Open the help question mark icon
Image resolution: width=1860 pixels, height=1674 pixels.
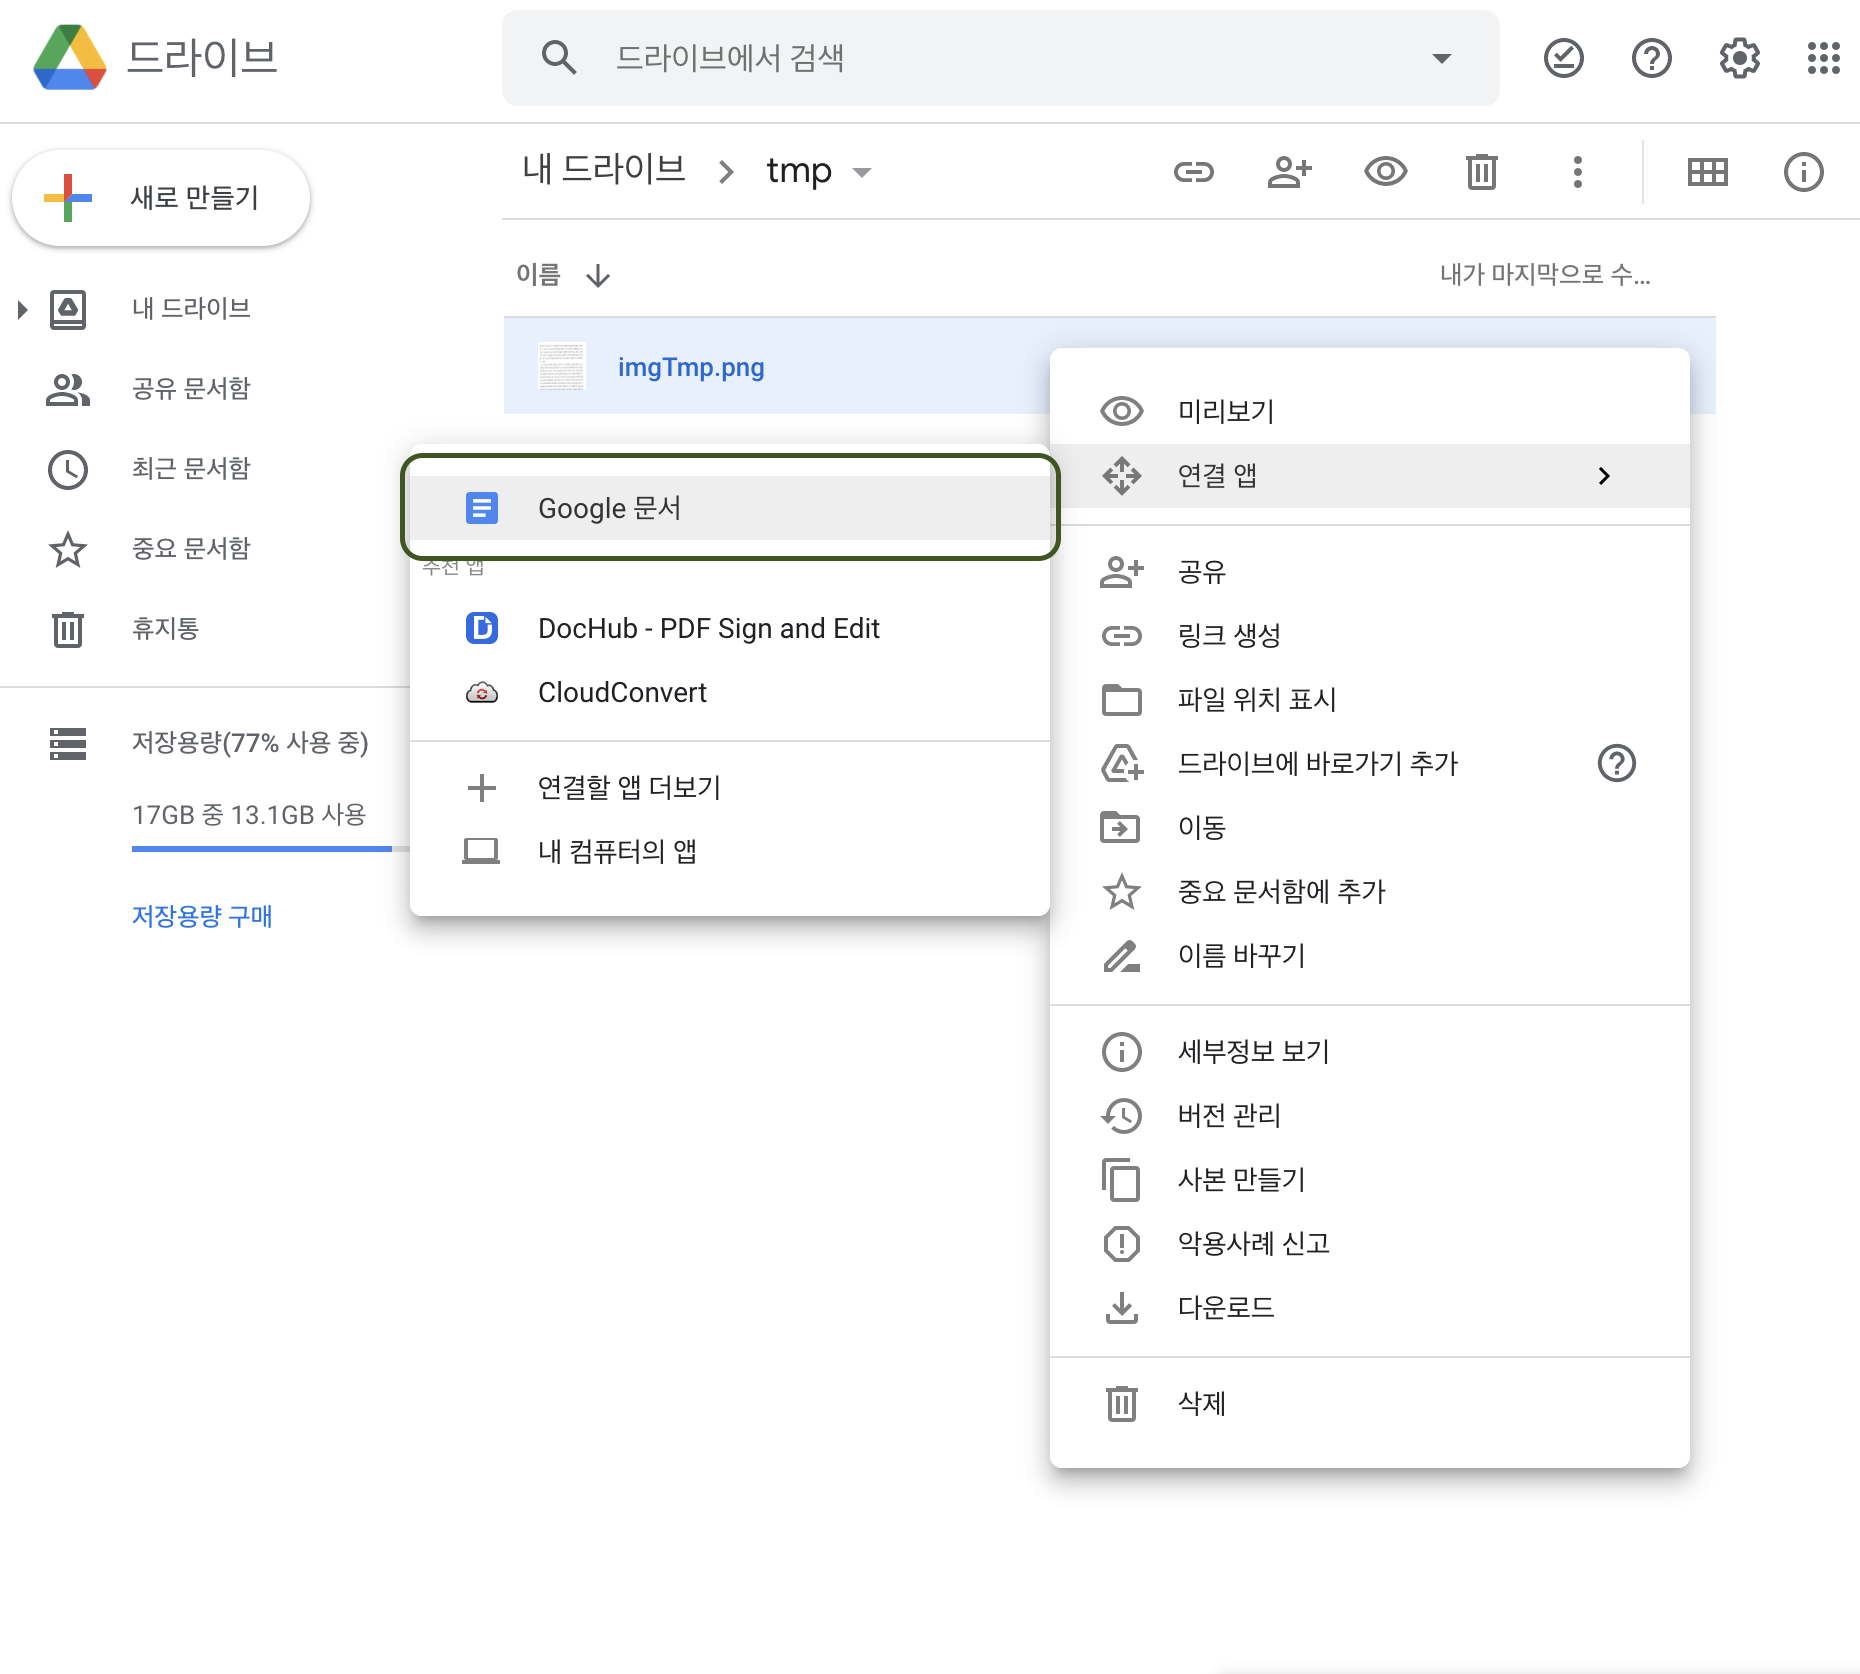pos(1651,58)
